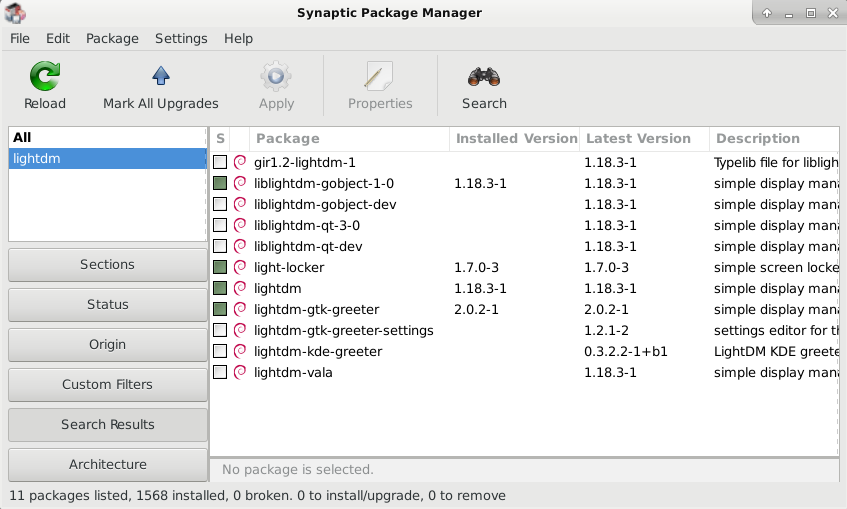The image size is (847, 509).
Task: Click Debian swirl icon for liblightdm-qt-dev
Action: pyautogui.click(x=240, y=246)
